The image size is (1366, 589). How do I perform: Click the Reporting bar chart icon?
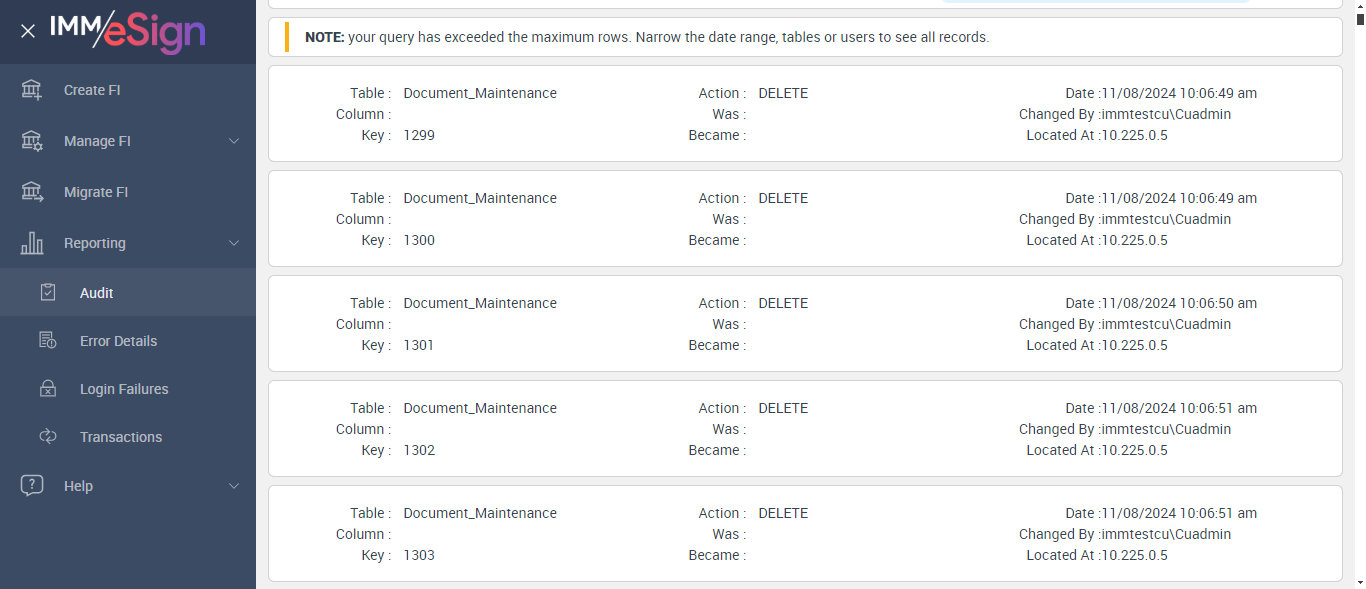pyautogui.click(x=32, y=243)
